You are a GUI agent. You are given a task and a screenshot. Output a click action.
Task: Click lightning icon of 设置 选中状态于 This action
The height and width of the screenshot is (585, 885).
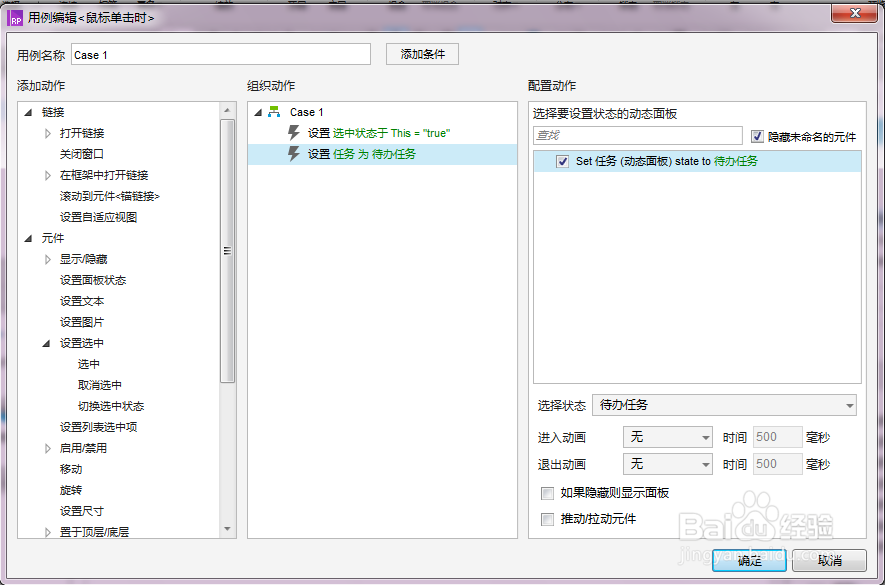293,133
